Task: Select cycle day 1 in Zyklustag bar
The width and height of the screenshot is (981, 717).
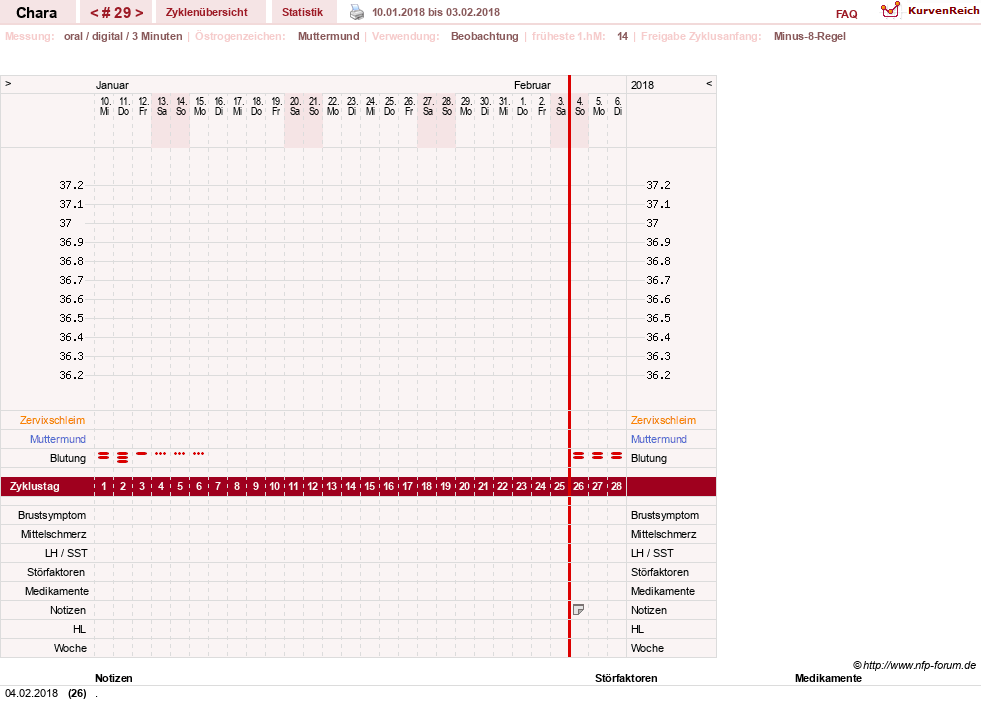Action: click(104, 486)
